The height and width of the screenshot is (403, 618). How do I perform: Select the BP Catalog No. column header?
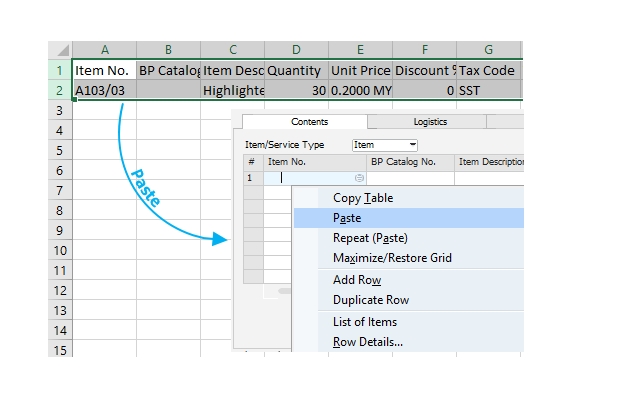point(410,162)
